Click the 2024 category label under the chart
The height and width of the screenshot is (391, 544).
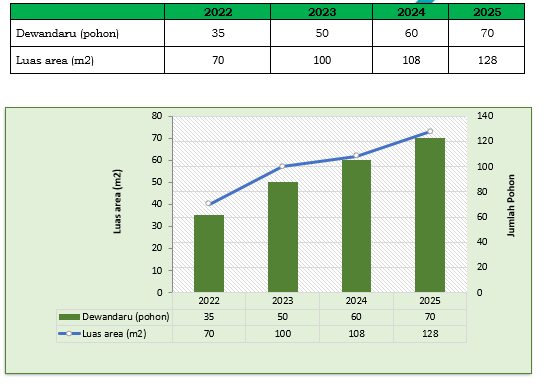click(356, 300)
